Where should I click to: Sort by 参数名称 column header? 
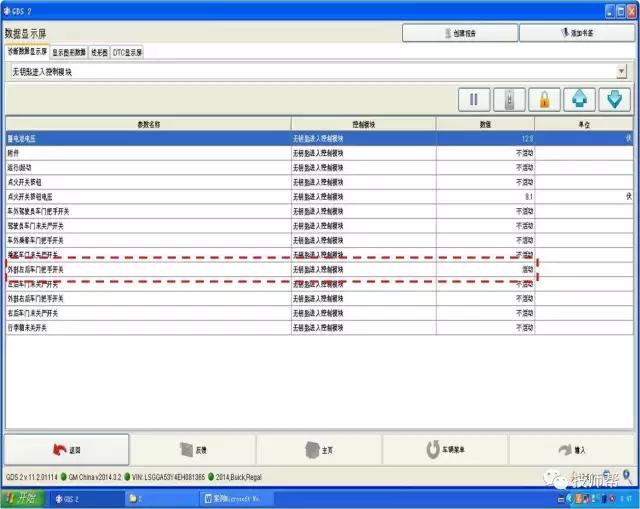click(149, 124)
